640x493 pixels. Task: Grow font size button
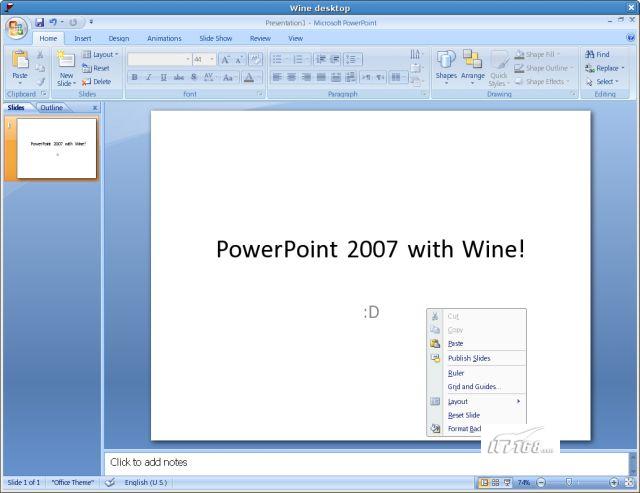click(x=225, y=60)
